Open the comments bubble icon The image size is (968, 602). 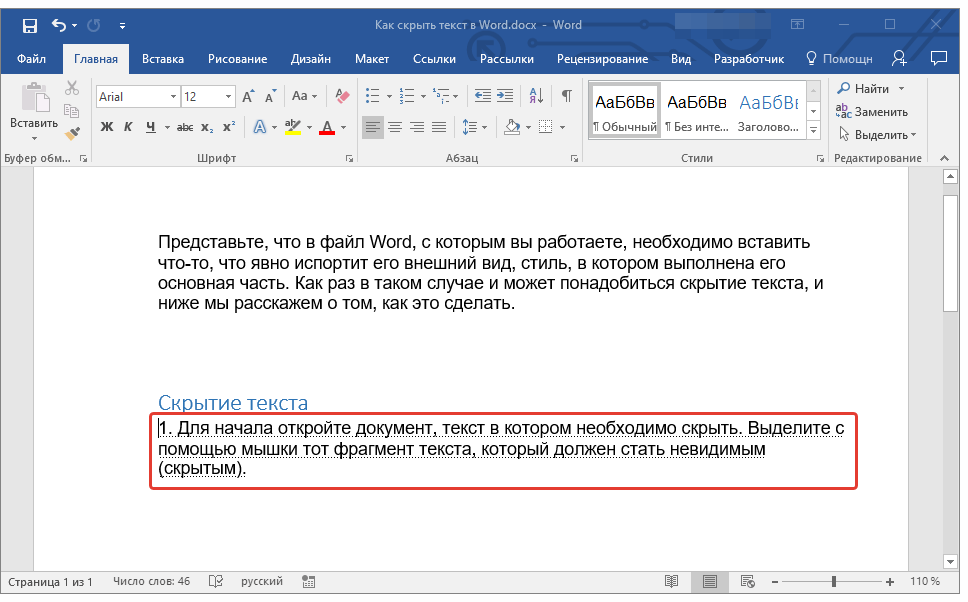pos(939,59)
